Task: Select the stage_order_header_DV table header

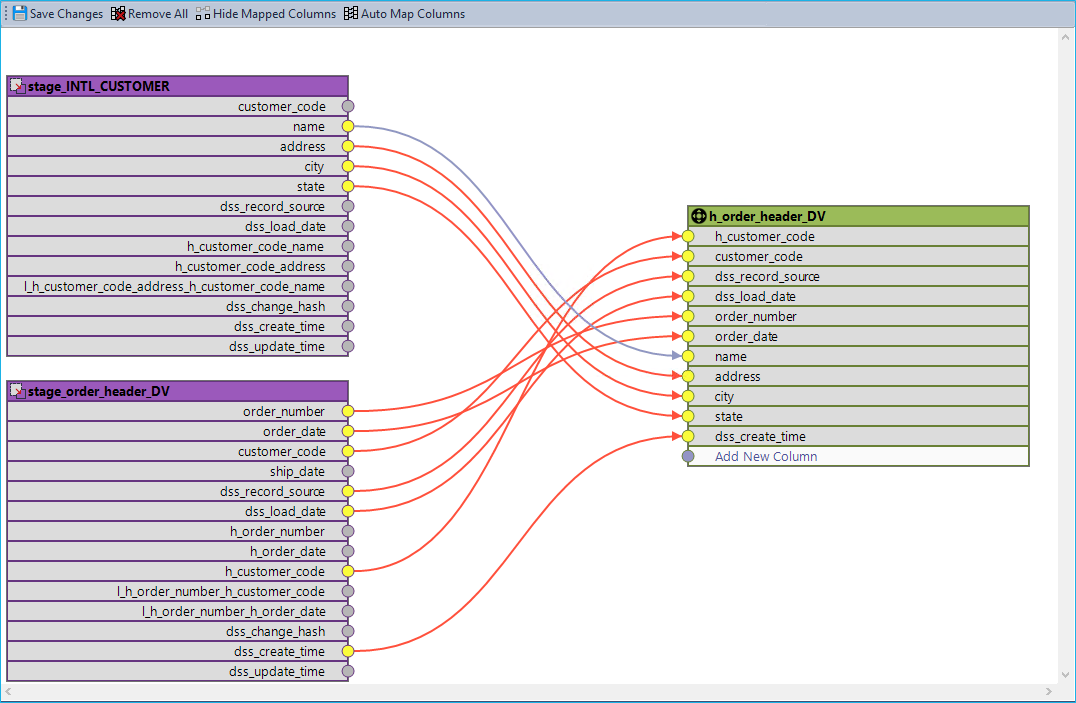Action: click(x=178, y=391)
